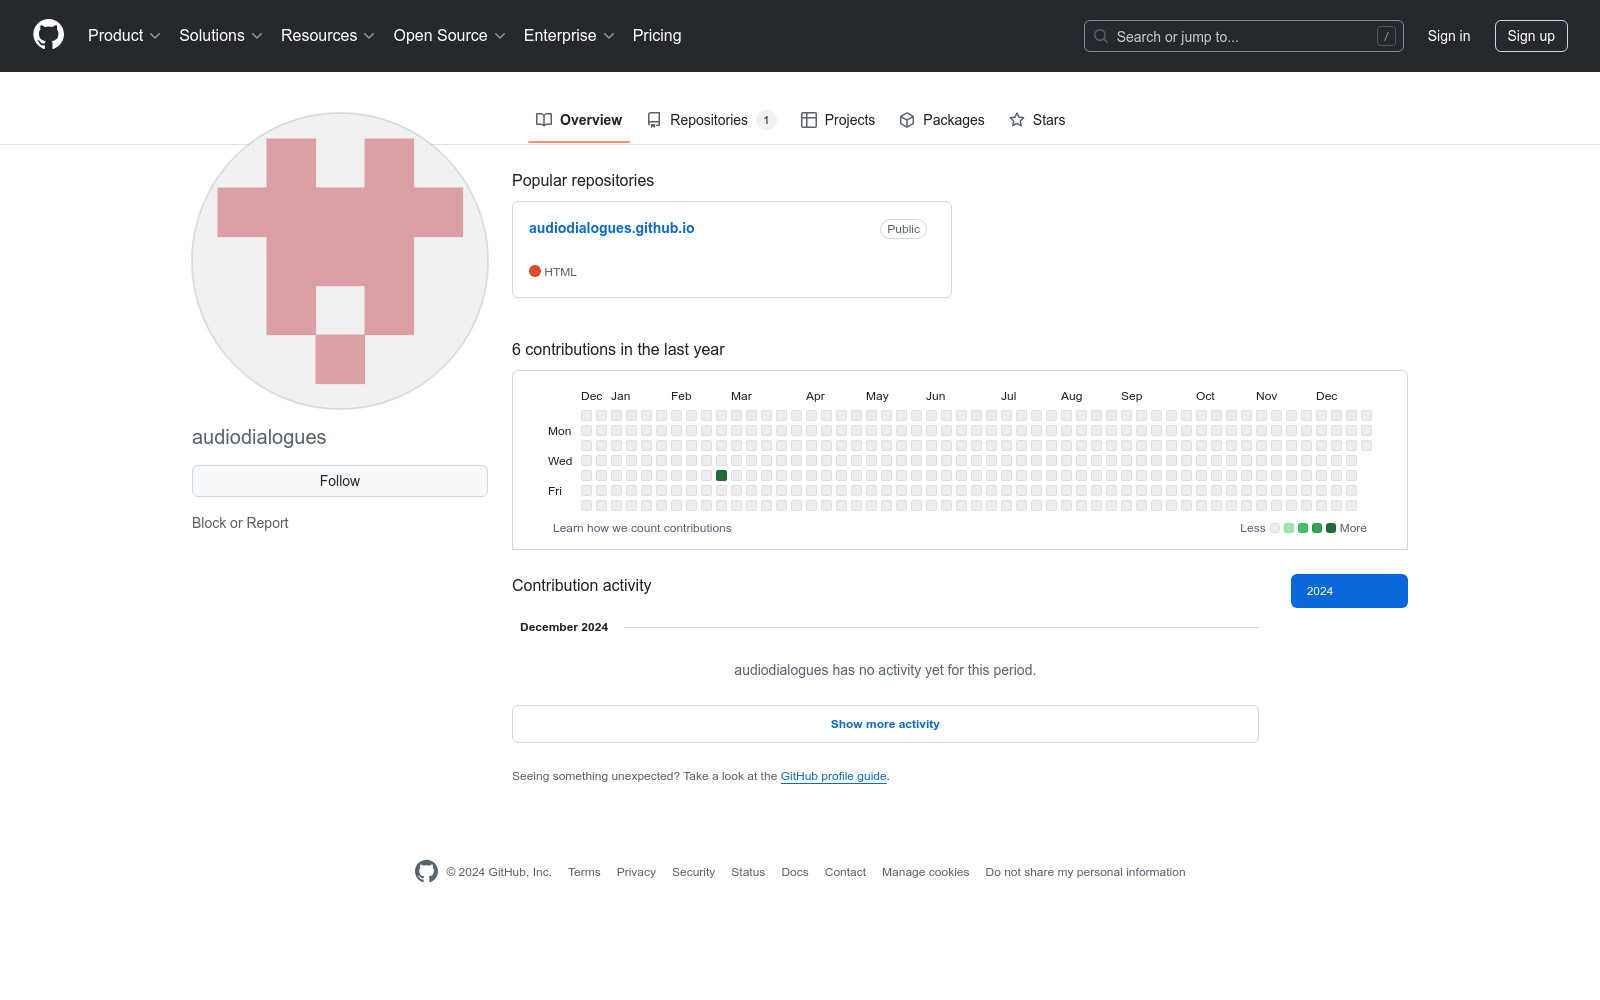Click the Repositories count badge

click(766, 120)
